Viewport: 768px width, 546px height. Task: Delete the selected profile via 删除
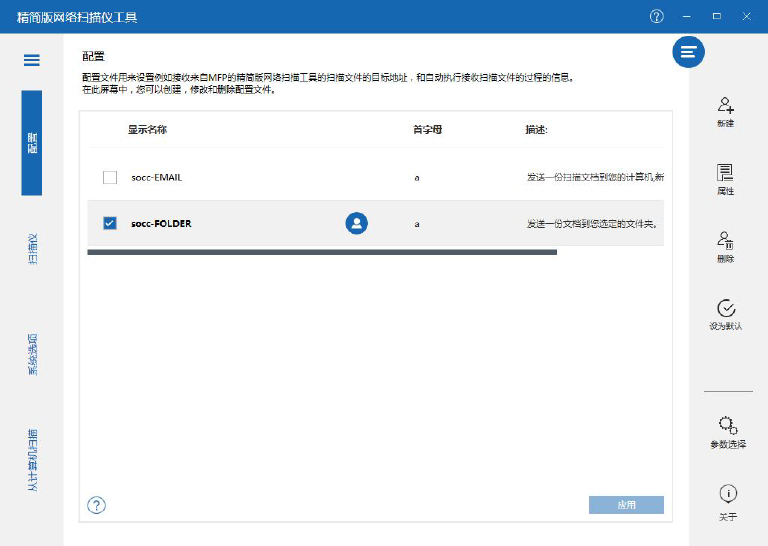coord(725,247)
